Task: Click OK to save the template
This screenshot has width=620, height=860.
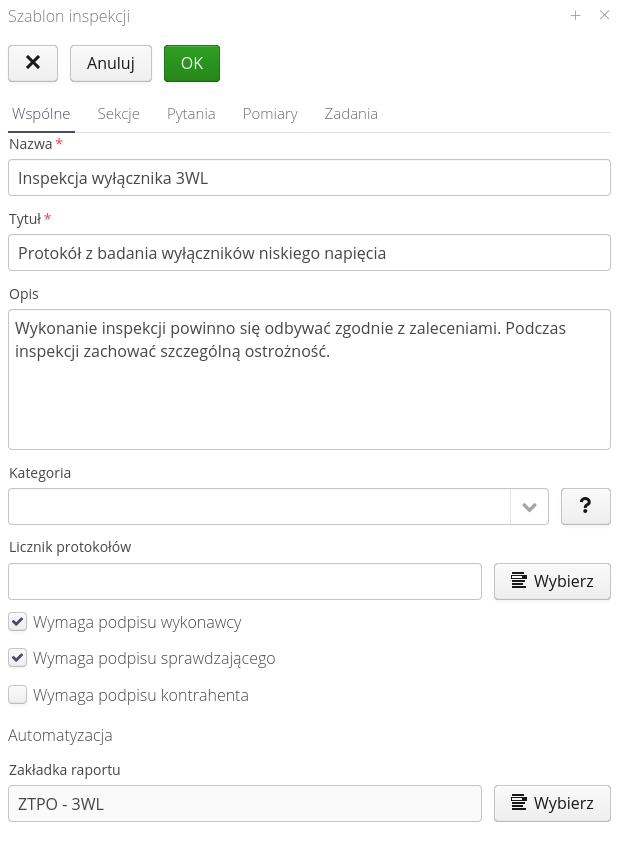Action: tap(191, 63)
